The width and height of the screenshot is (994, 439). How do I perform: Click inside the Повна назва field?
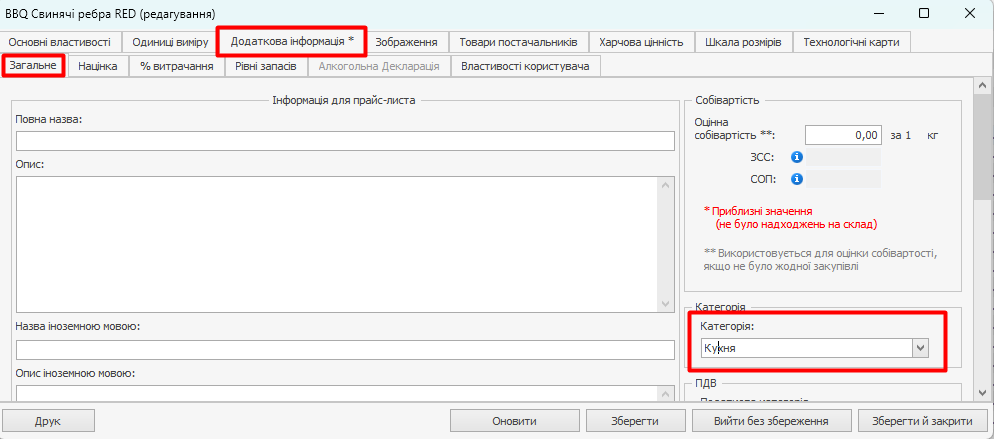tap(345, 141)
